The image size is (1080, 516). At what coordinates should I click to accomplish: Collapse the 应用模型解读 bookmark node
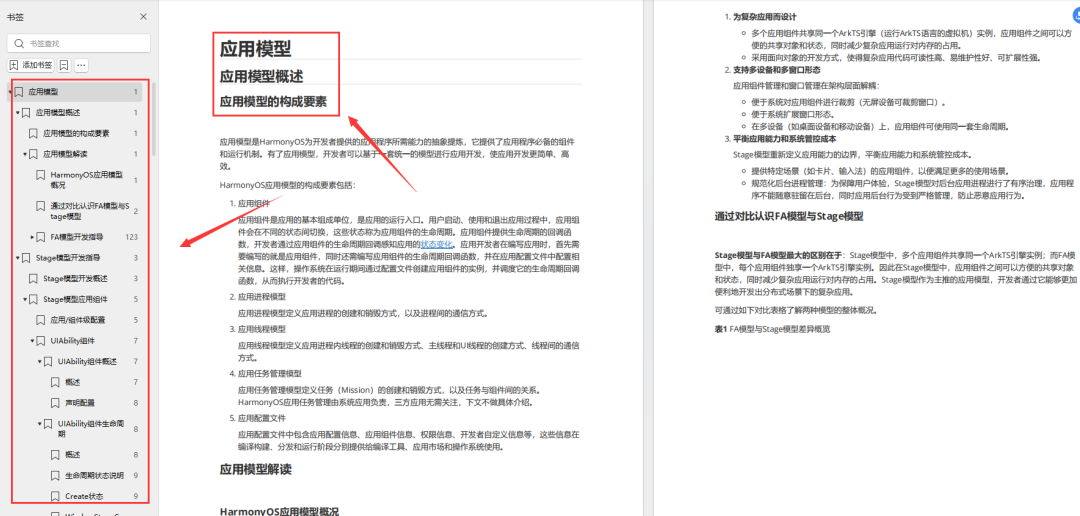point(25,154)
